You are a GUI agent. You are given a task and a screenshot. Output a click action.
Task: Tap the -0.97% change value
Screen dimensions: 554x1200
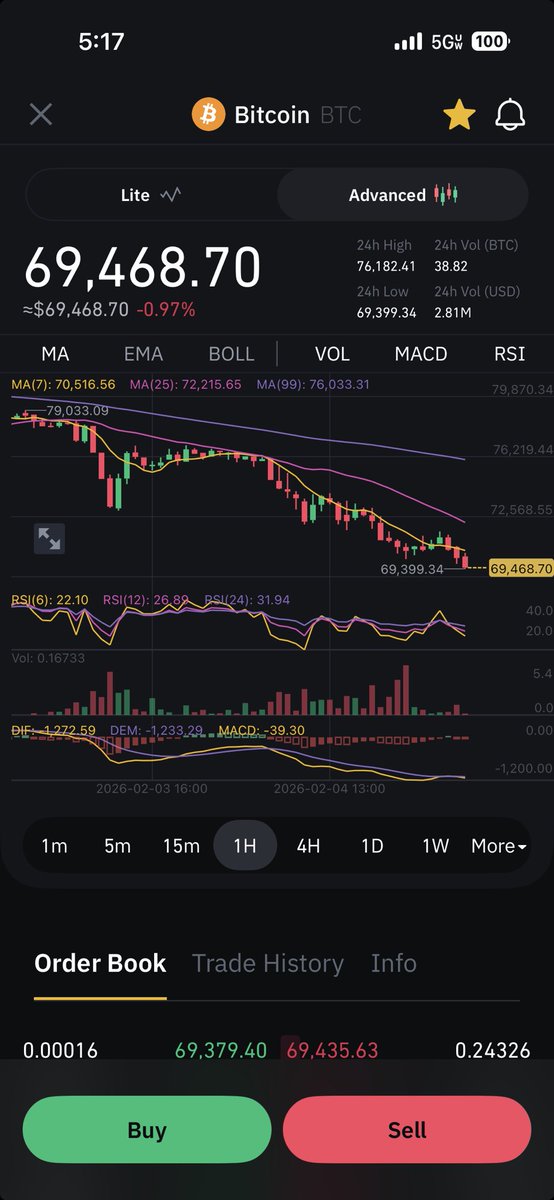(x=166, y=309)
